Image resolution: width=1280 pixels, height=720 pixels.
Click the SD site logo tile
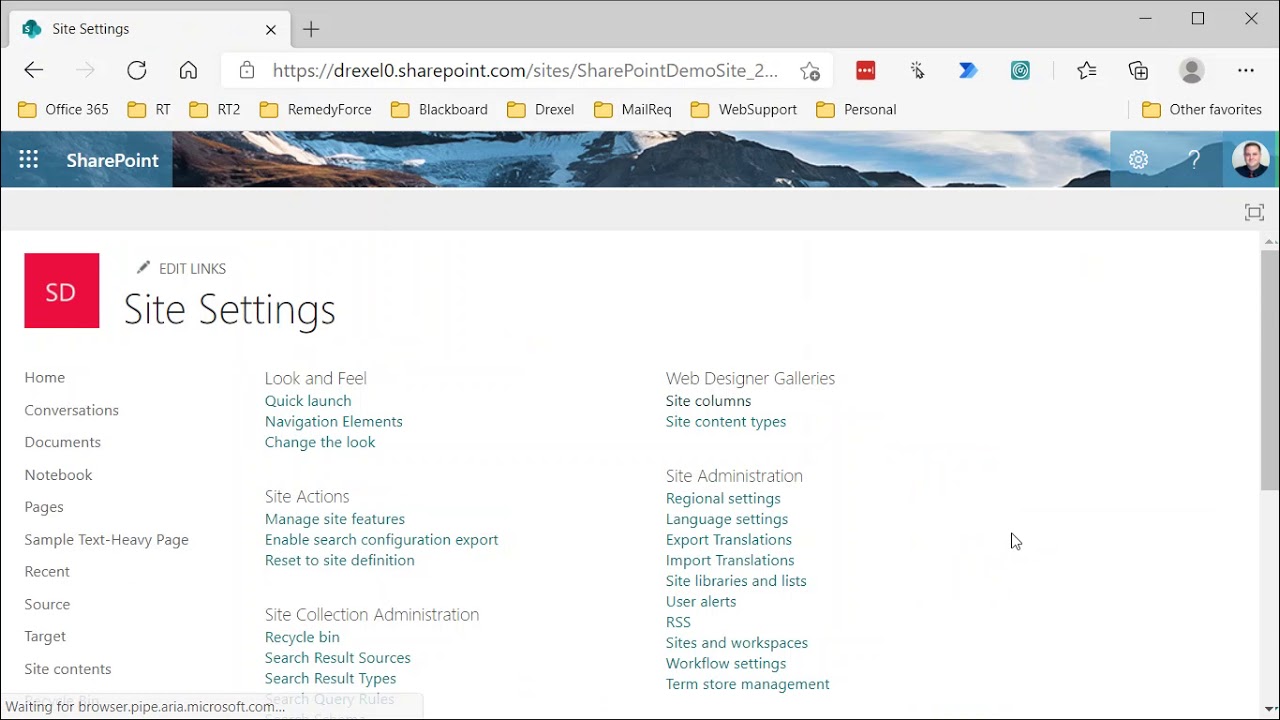pyautogui.click(x=62, y=291)
